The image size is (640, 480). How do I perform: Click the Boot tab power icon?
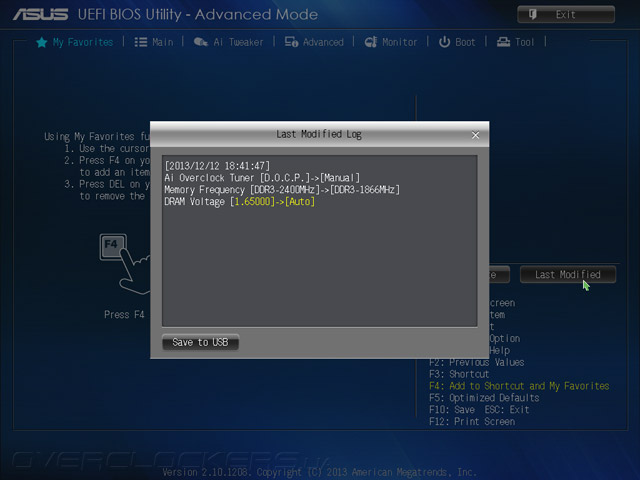(444, 42)
